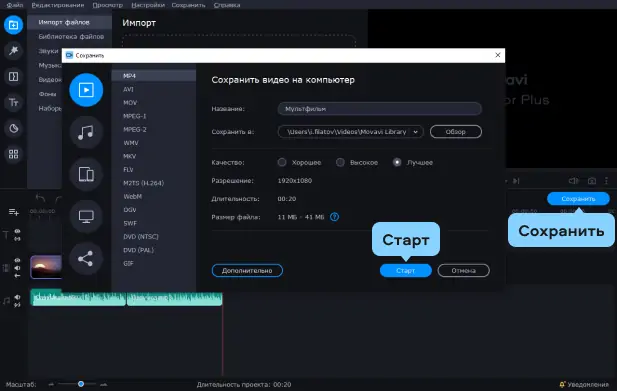617x391 pixels.
Task: Mute the audio track speaker icon
Action: click(17, 297)
